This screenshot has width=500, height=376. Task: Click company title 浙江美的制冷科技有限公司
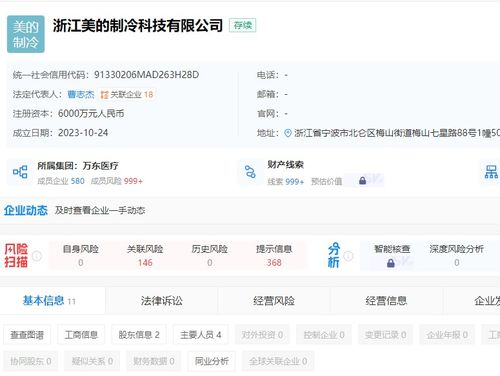coord(138,25)
